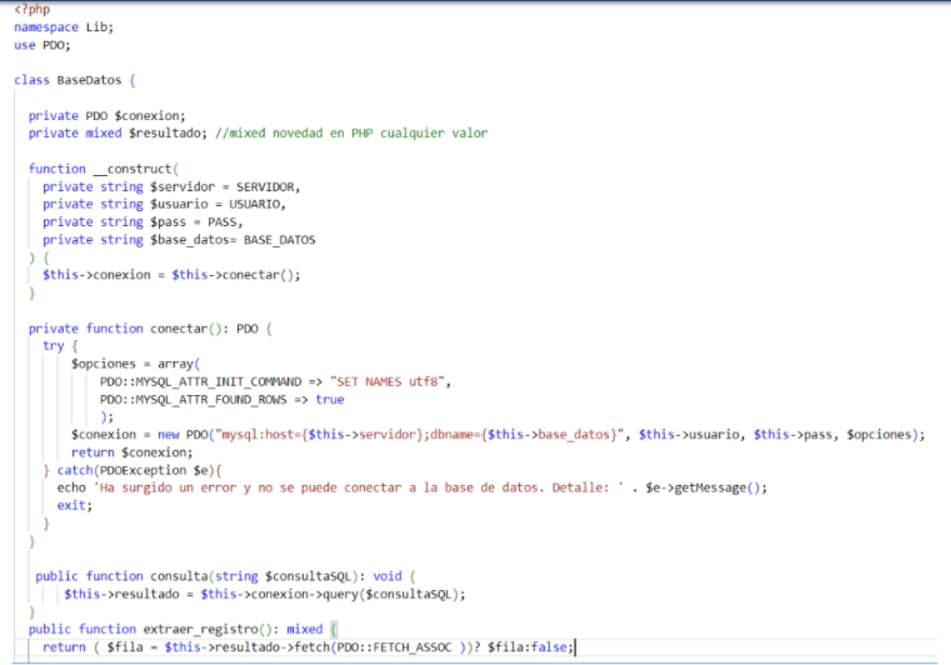The image size is (951, 665).
Task: Click the 'try' keyword
Action: [x=53, y=346]
